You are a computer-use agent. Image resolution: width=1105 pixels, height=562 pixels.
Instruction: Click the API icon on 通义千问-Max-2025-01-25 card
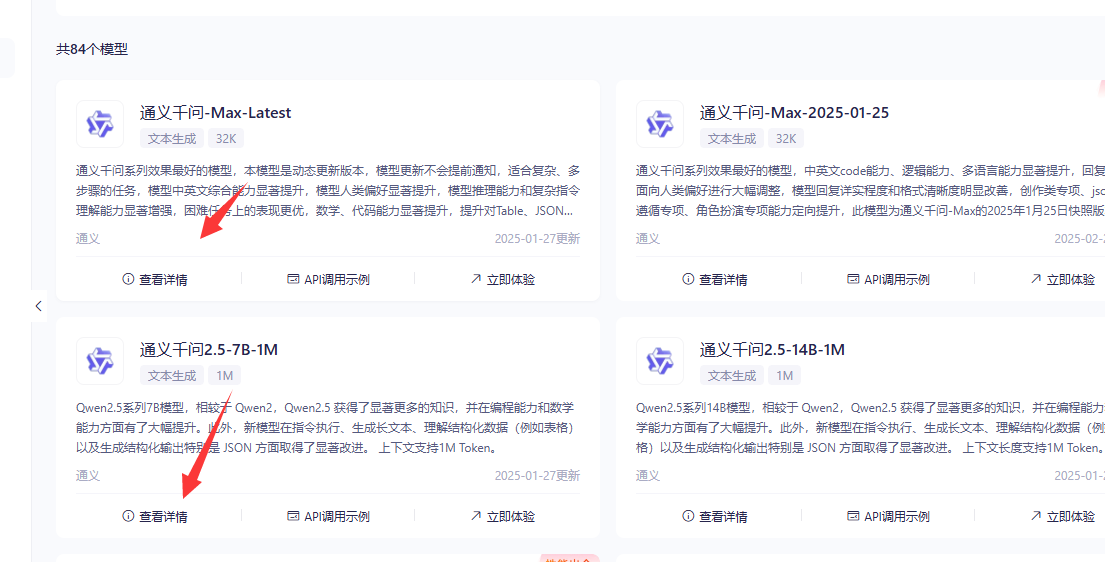click(853, 279)
